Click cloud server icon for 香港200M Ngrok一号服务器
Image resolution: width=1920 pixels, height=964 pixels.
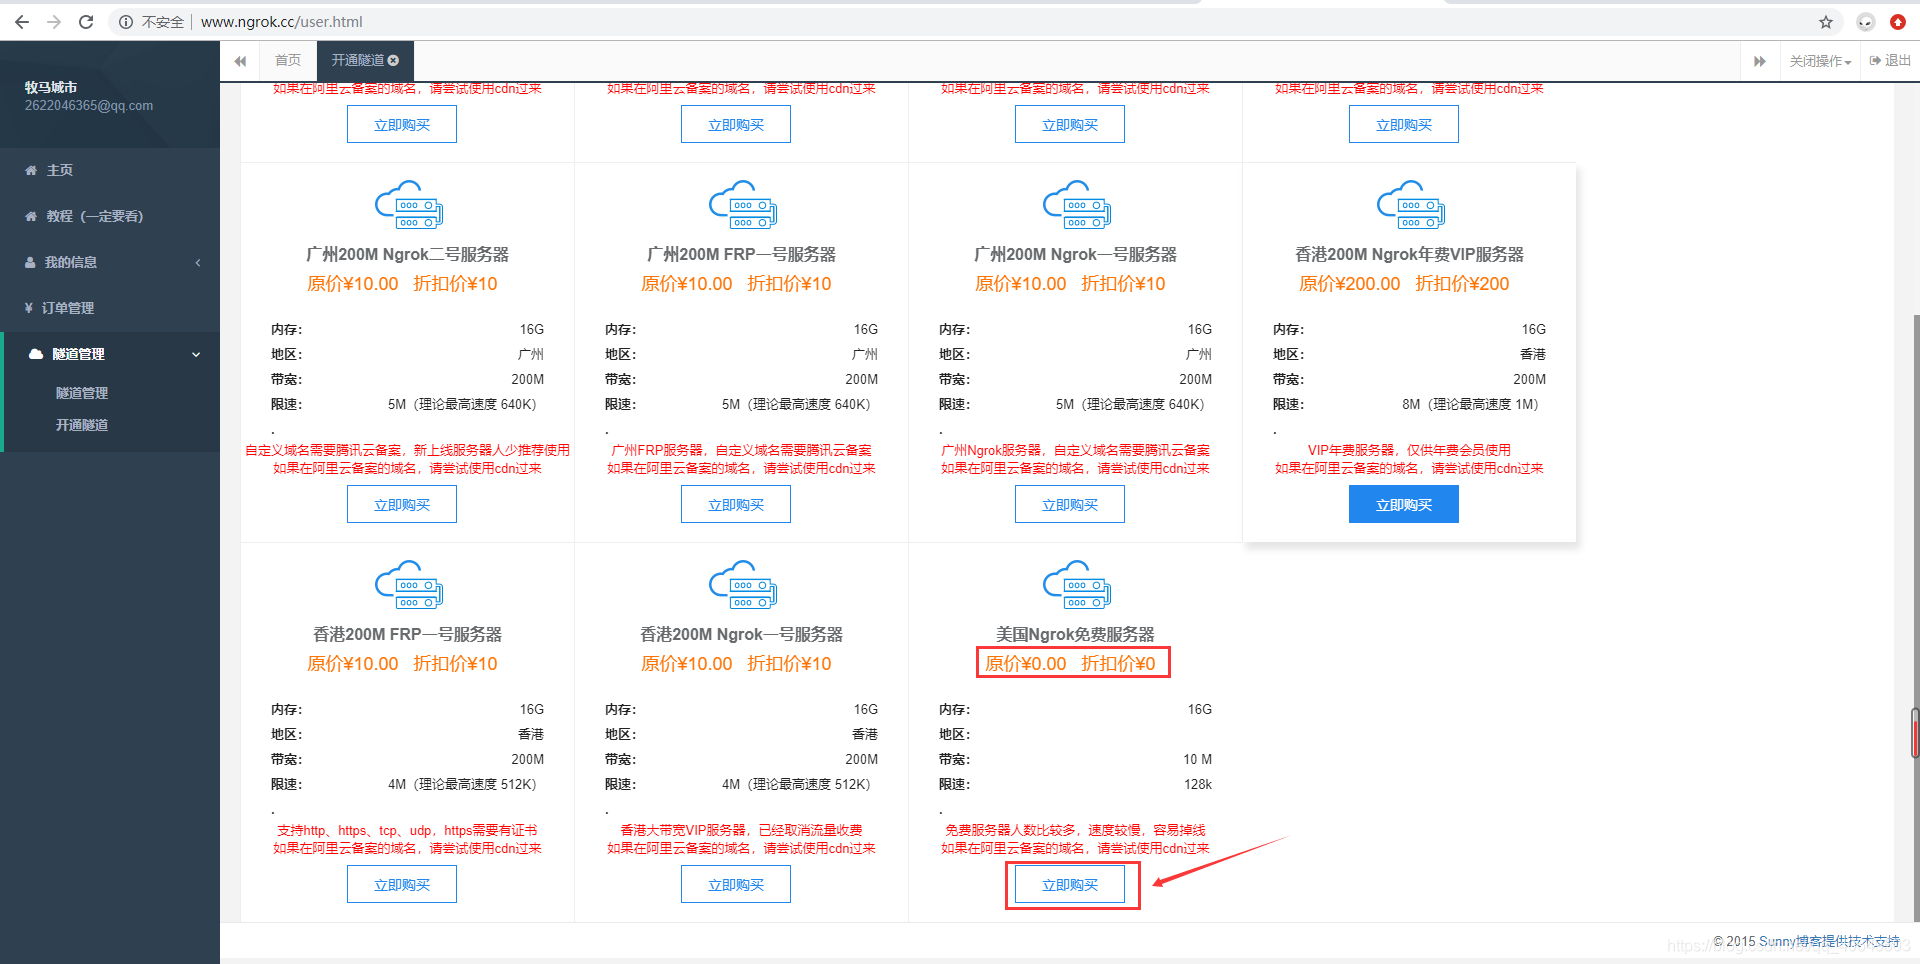(742, 585)
